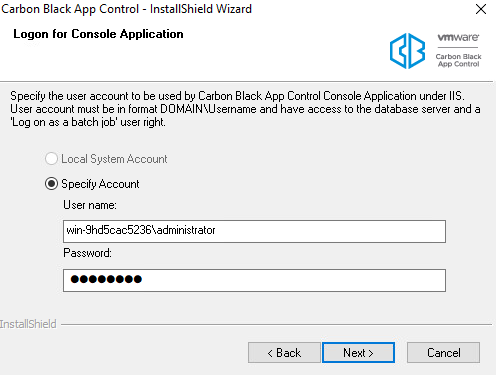The height and width of the screenshot is (375, 496).
Task: Click the Specify Account label text
Action: click(100, 184)
